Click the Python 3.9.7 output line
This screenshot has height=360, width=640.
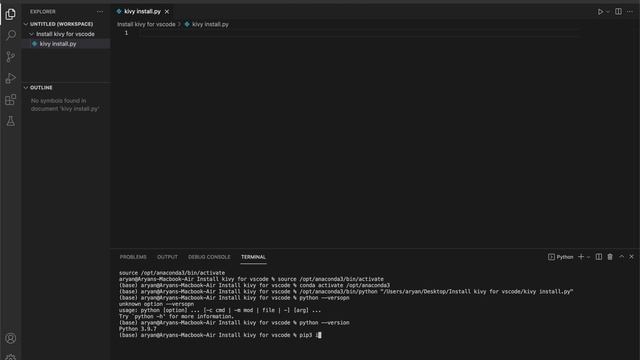click(x=138, y=329)
